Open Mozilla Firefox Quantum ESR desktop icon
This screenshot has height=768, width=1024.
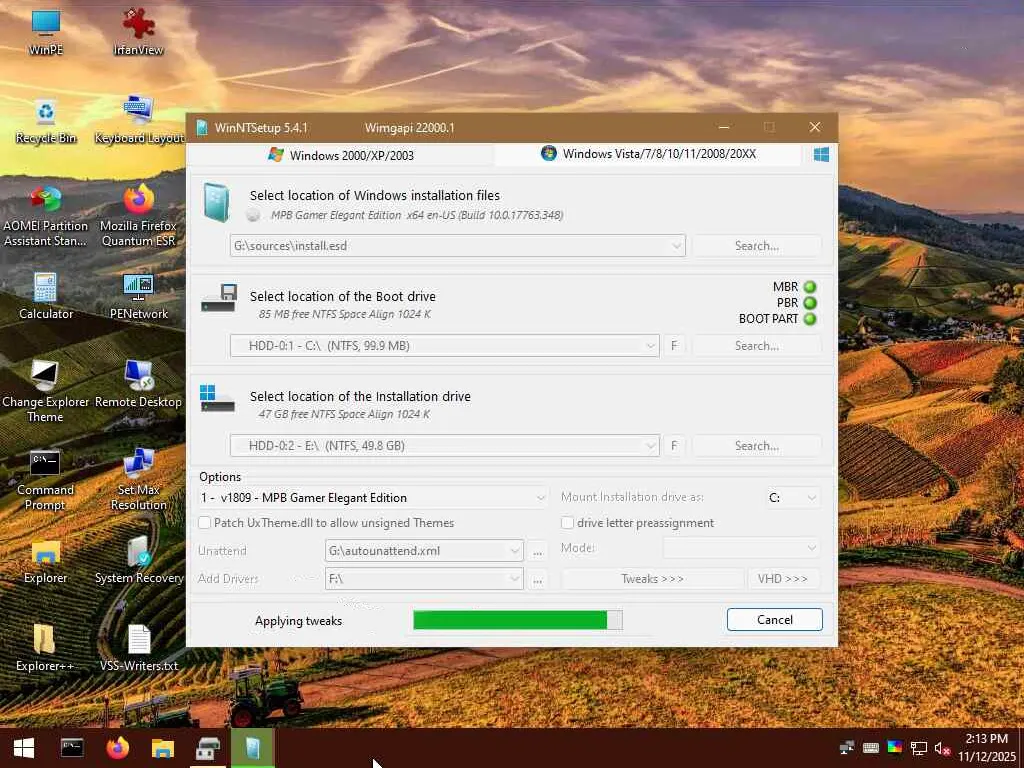click(x=138, y=217)
